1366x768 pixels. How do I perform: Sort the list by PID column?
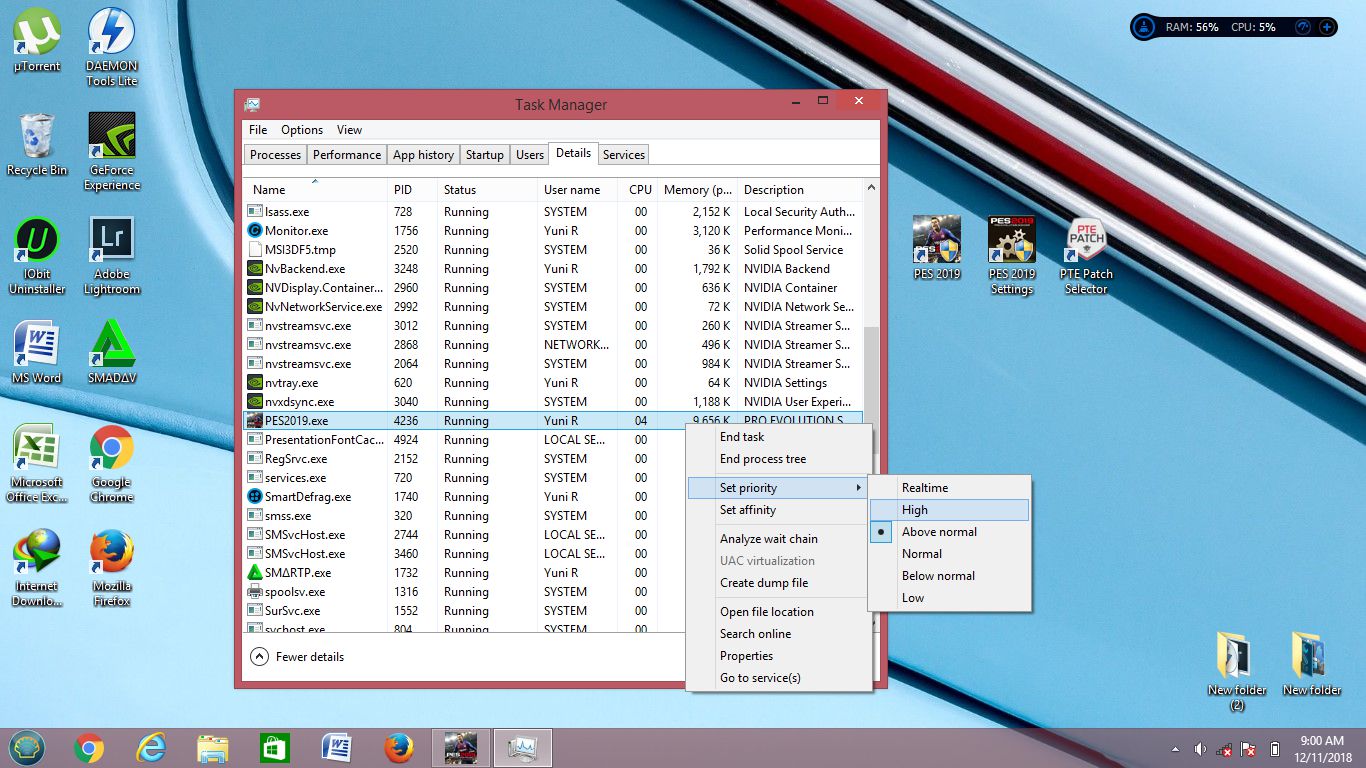coord(413,190)
